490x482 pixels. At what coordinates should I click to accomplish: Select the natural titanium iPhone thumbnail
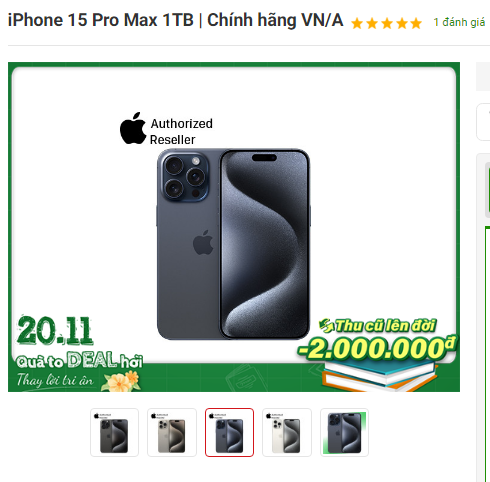point(172,432)
